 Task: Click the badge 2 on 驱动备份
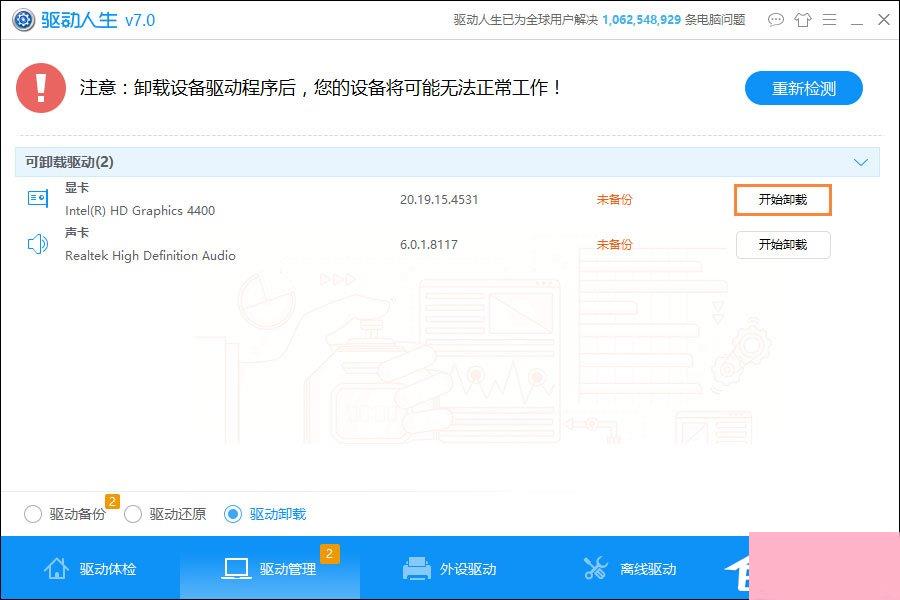pos(112,501)
